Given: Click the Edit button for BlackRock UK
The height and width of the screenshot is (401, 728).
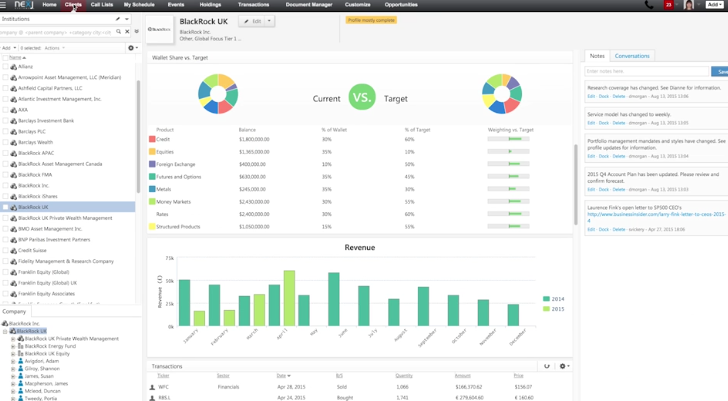Looking at the screenshot, I should [x=253, y=21].
